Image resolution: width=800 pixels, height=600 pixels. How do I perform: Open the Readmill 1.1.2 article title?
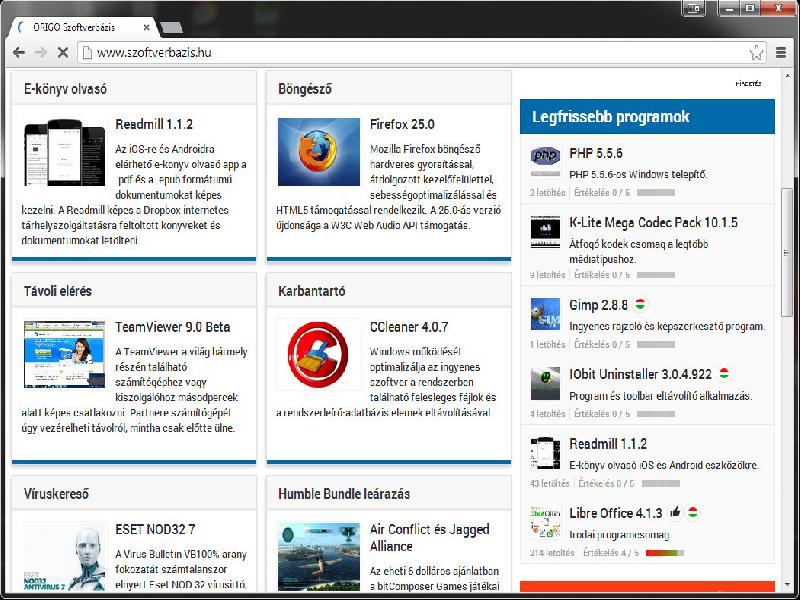pos(154,124)
